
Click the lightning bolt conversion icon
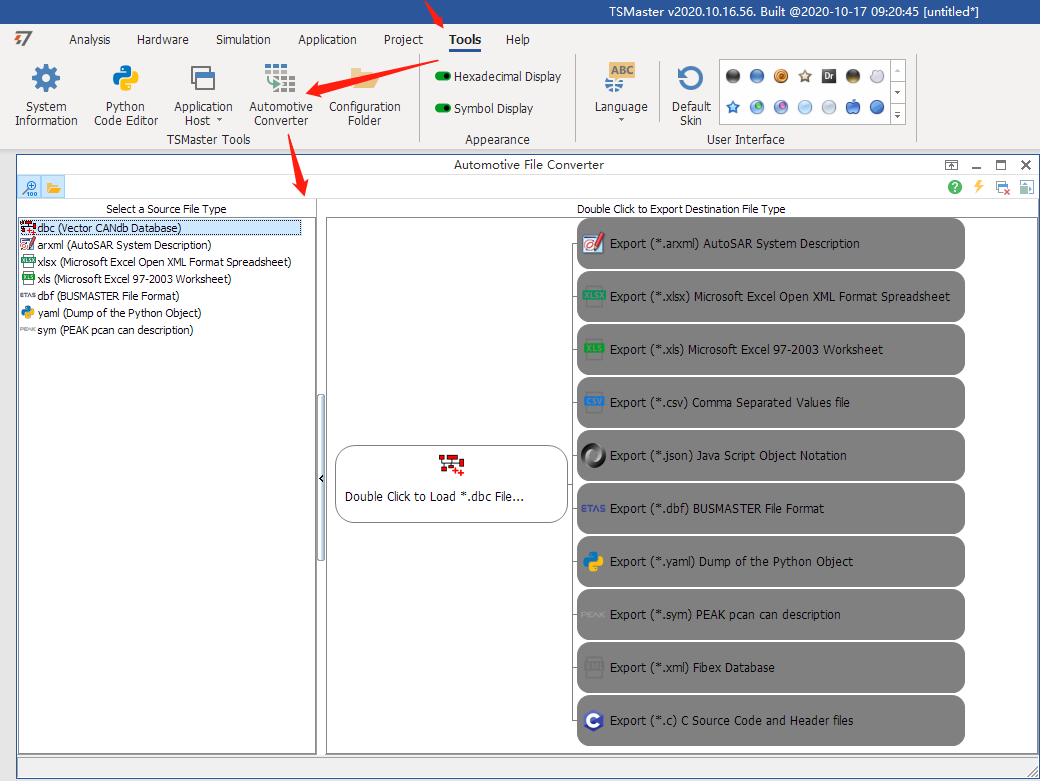point(977,187)
